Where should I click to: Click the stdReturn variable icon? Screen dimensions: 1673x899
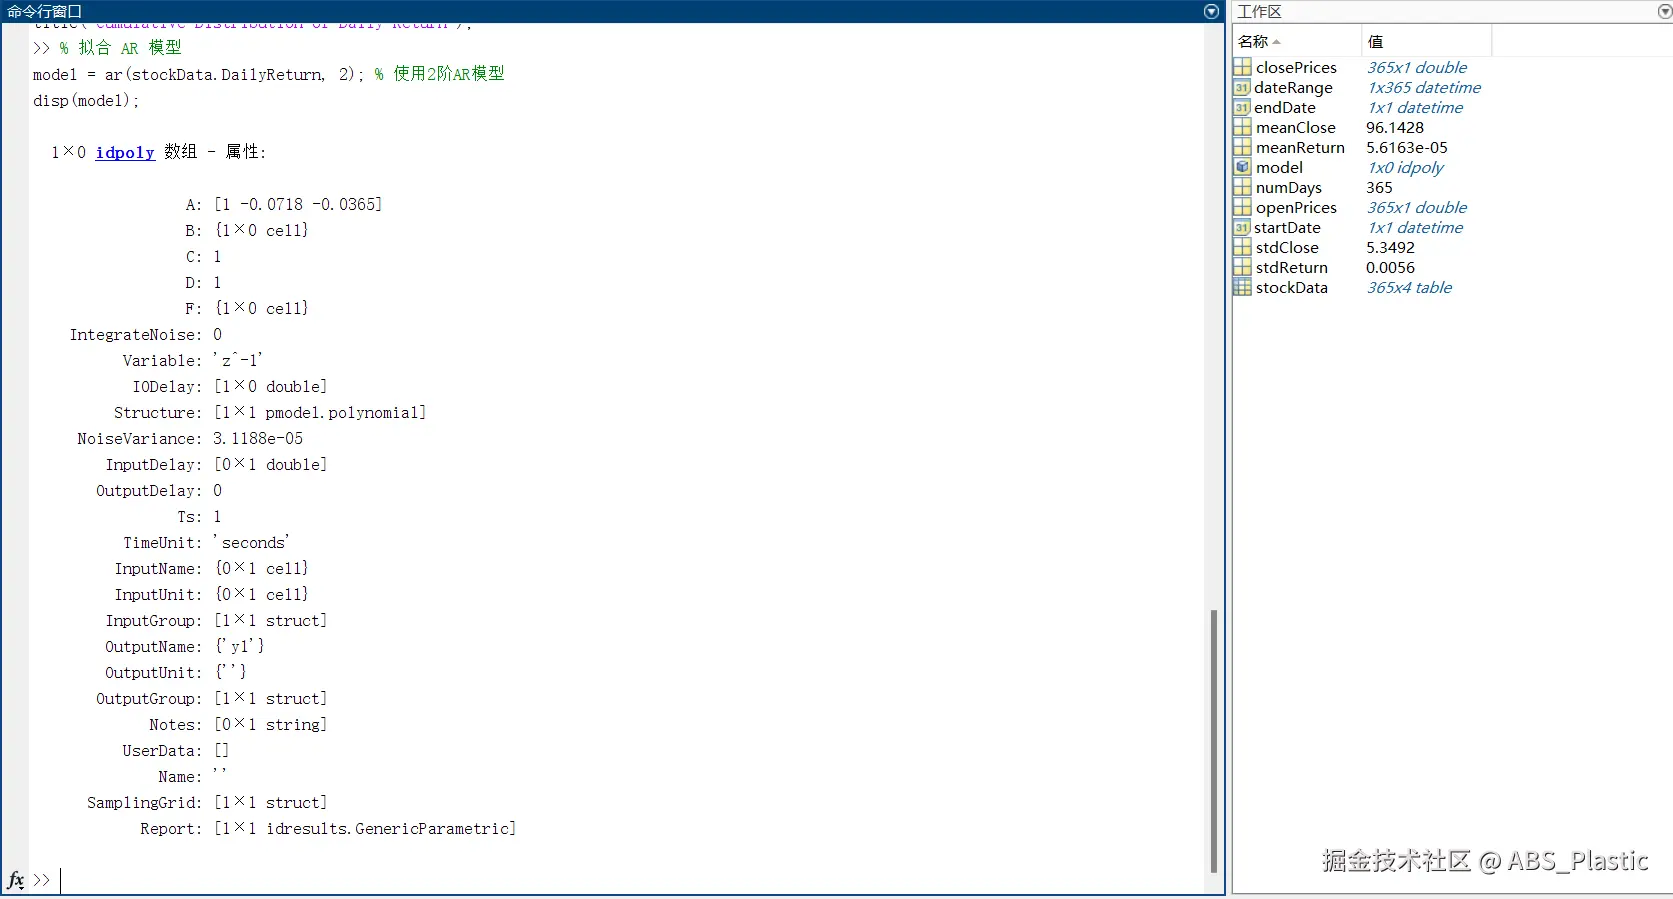pyautogui.click(x=1242, y=267)
